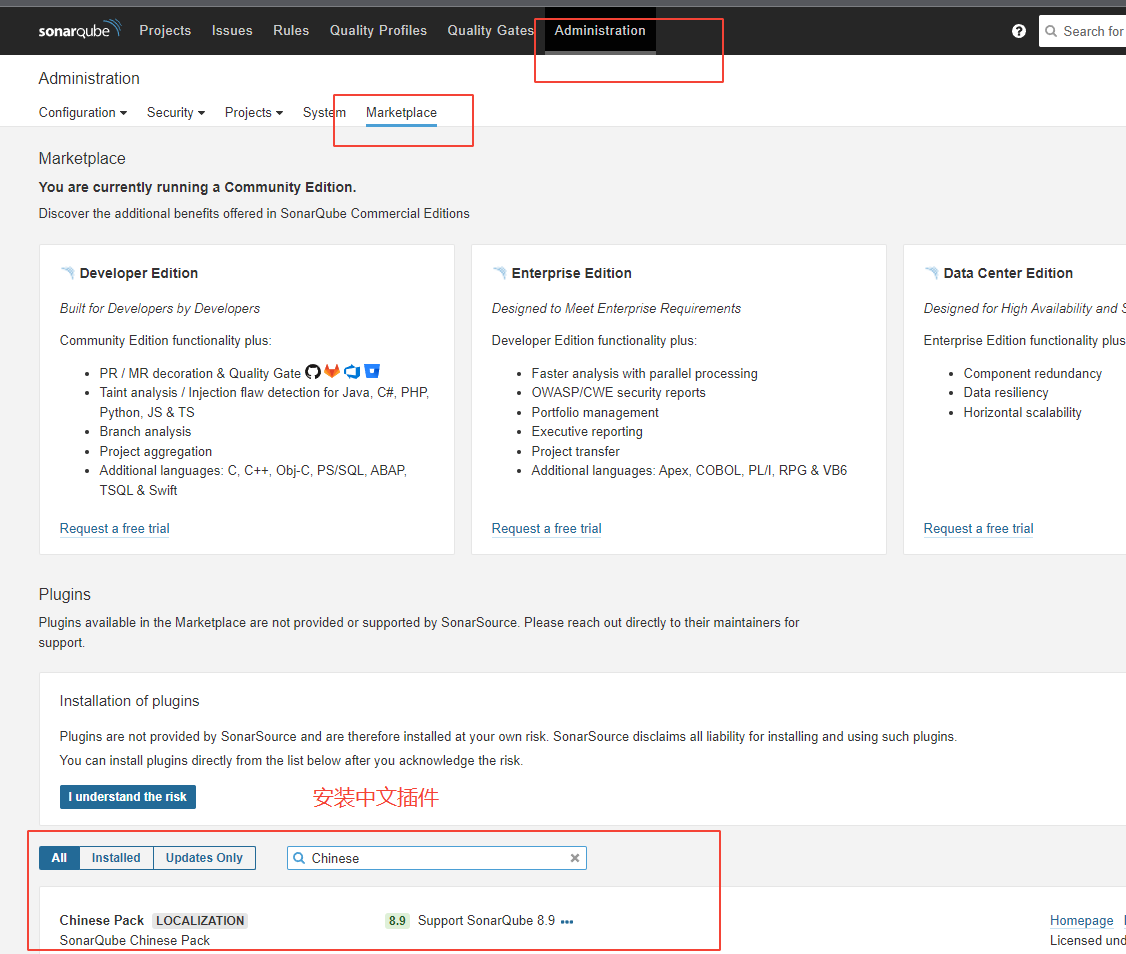
Task: Open Quality Profiles in top navigation
Action: pos(378,31)
